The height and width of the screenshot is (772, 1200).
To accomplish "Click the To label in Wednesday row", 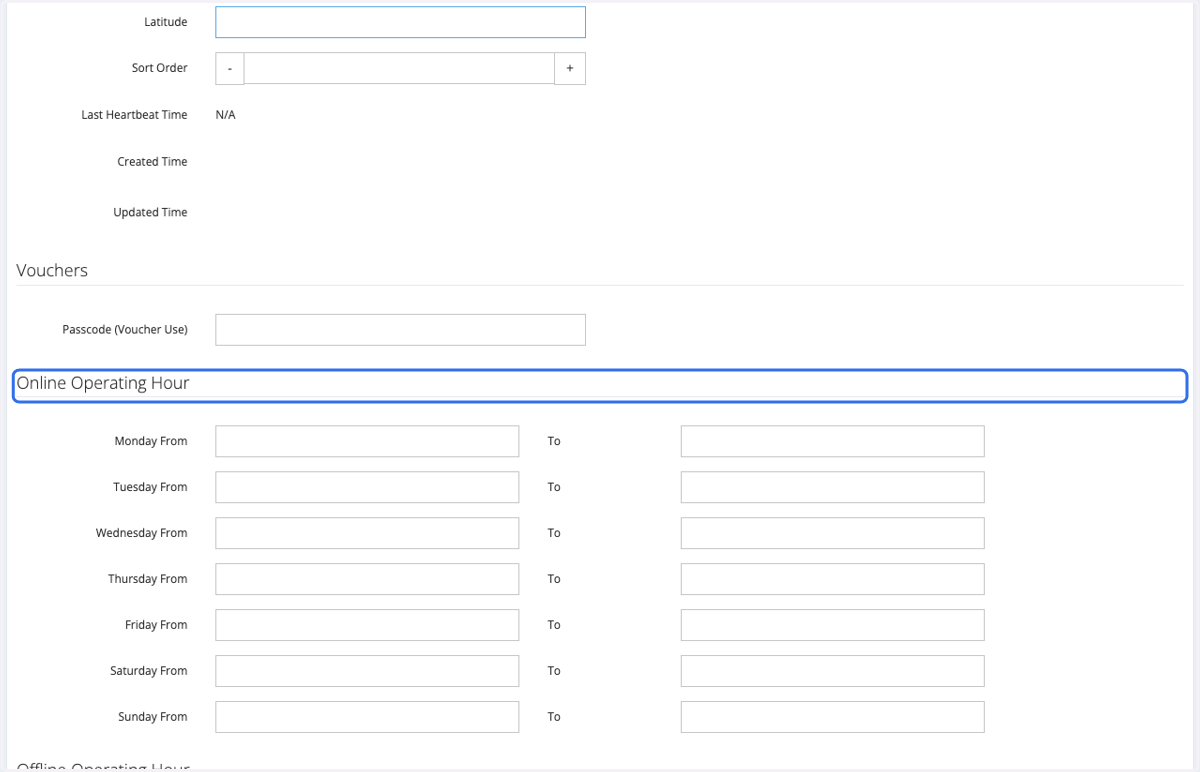I will [x=554, y=533].
